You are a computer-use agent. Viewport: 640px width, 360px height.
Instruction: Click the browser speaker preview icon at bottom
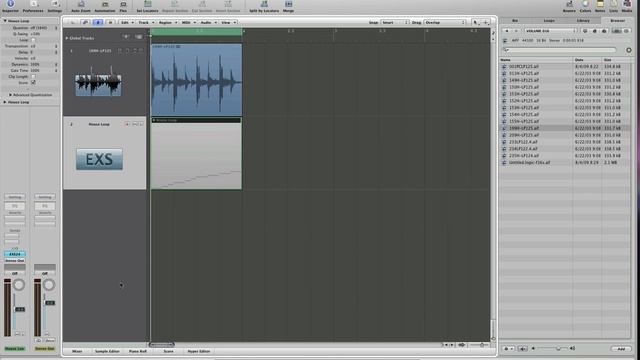tap(522, 349)
